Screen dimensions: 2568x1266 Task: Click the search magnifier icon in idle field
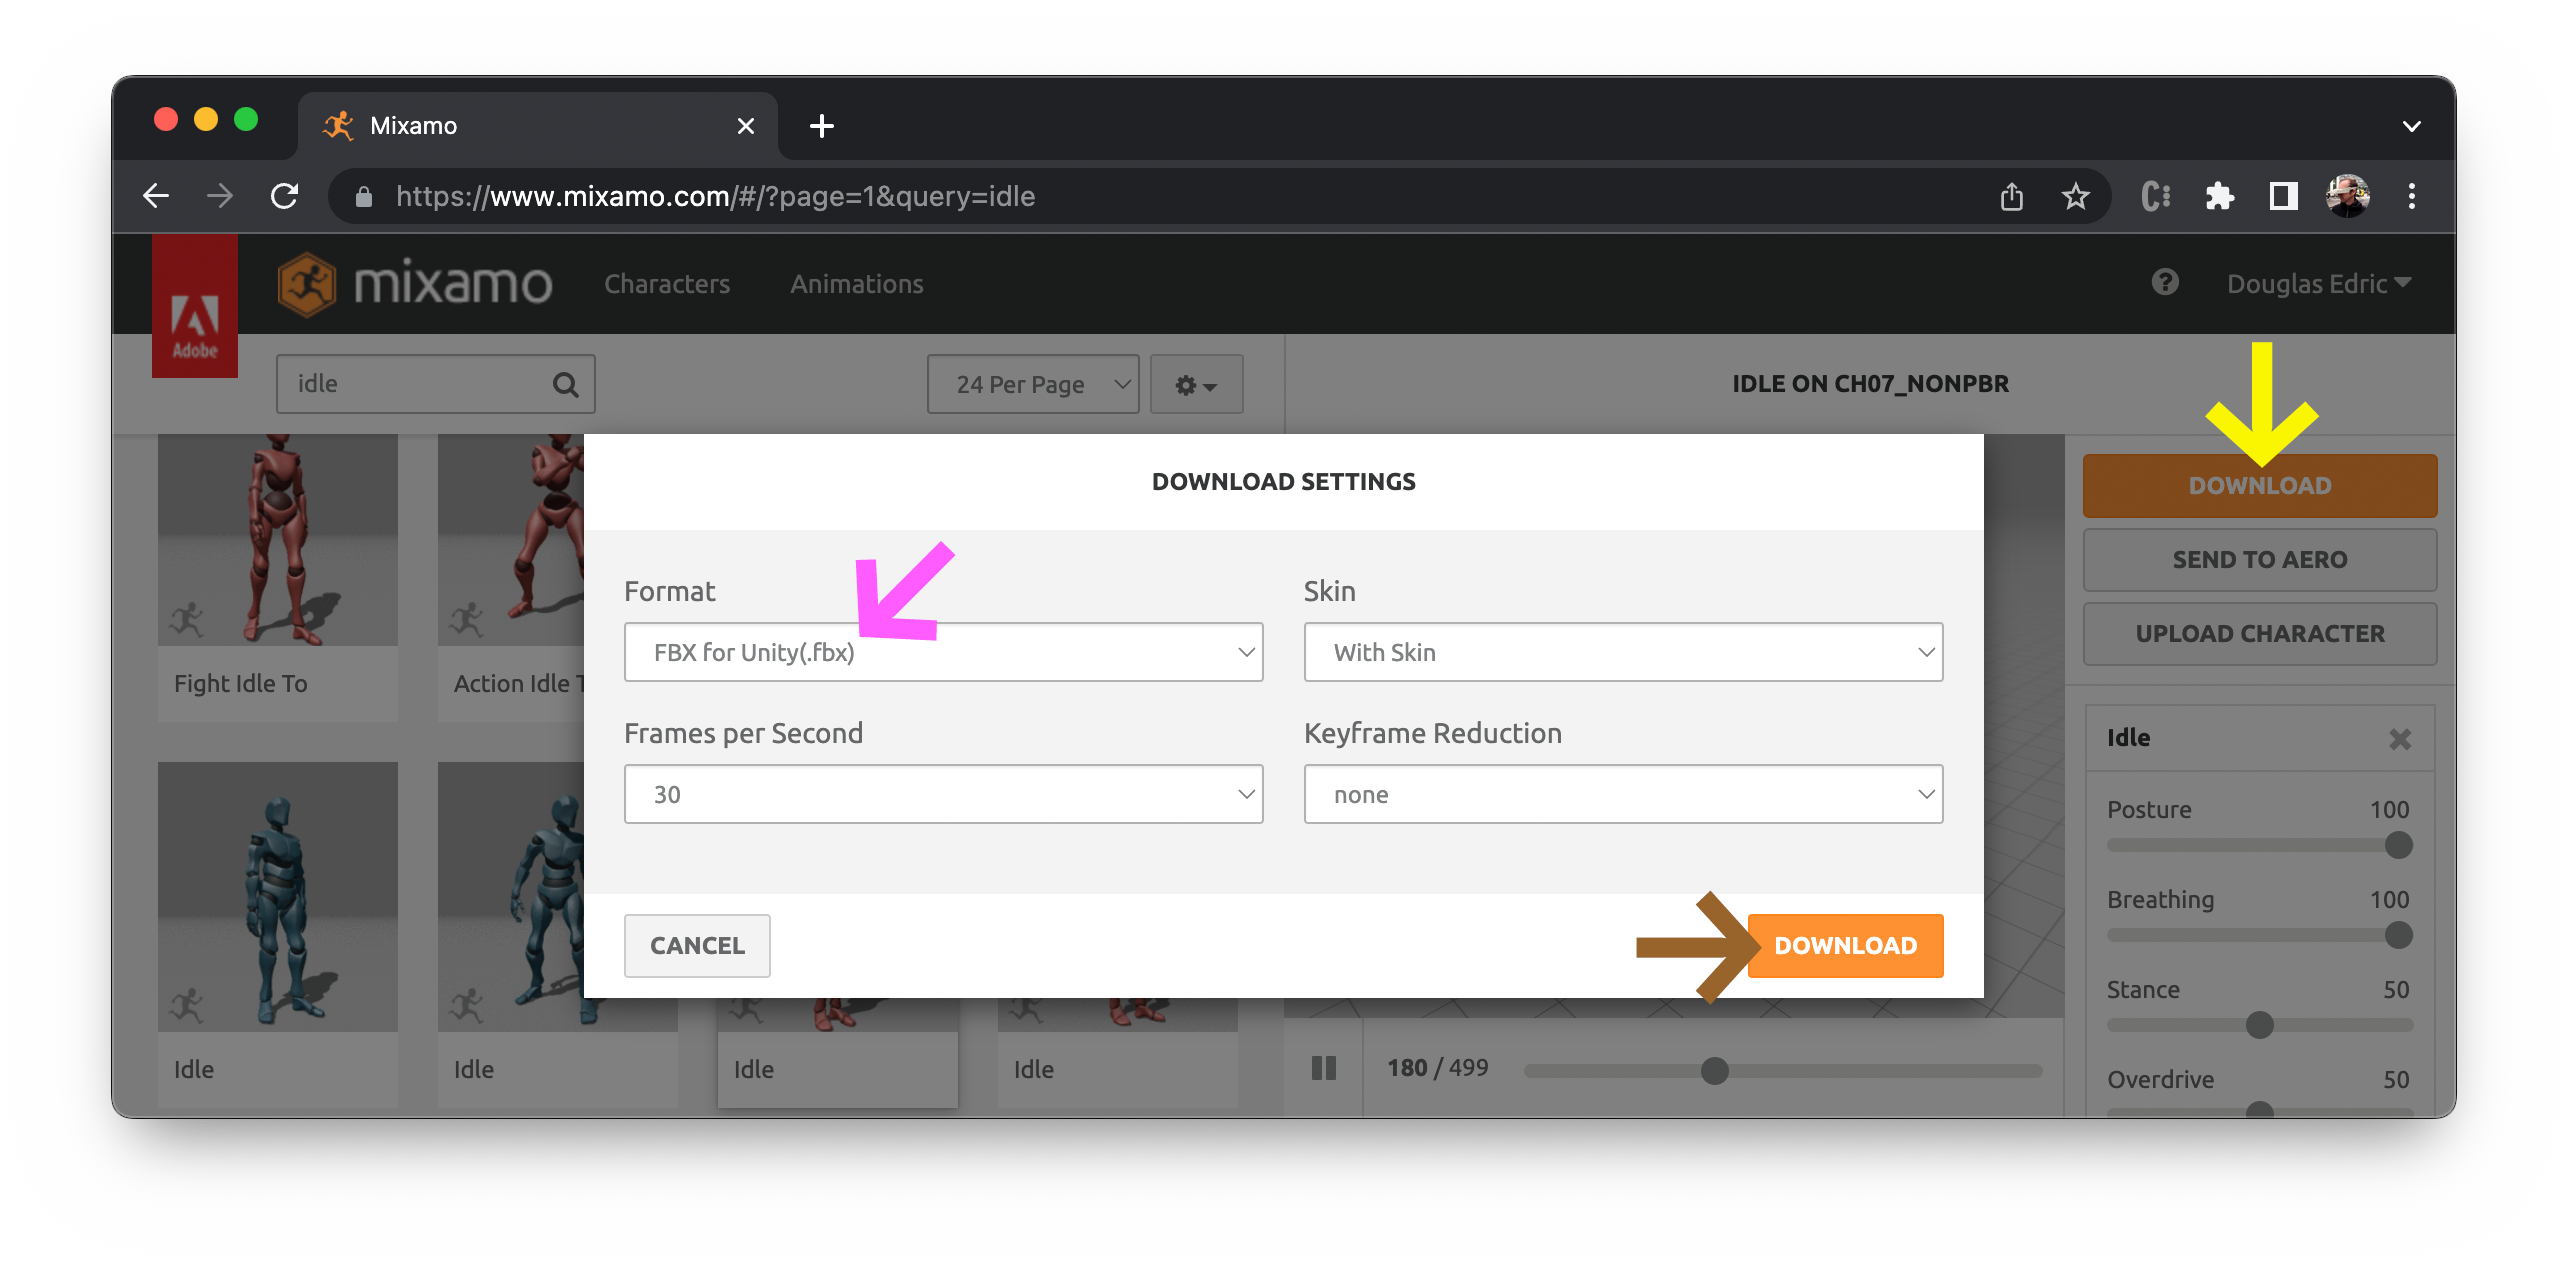point(565,384)
